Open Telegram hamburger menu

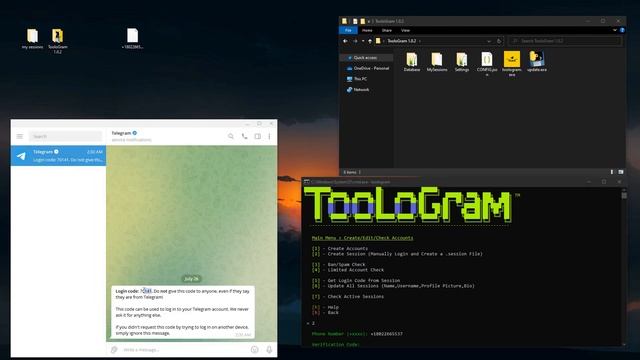click(x=20, y=136)
